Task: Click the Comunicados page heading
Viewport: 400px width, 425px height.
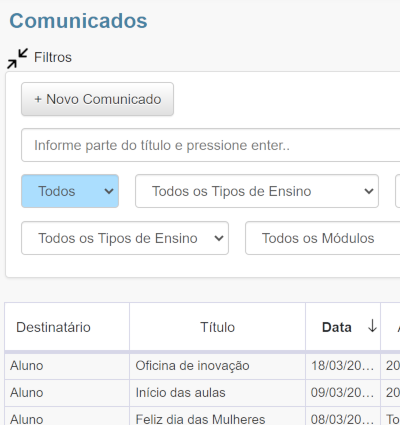Action: tap(78, 21)
